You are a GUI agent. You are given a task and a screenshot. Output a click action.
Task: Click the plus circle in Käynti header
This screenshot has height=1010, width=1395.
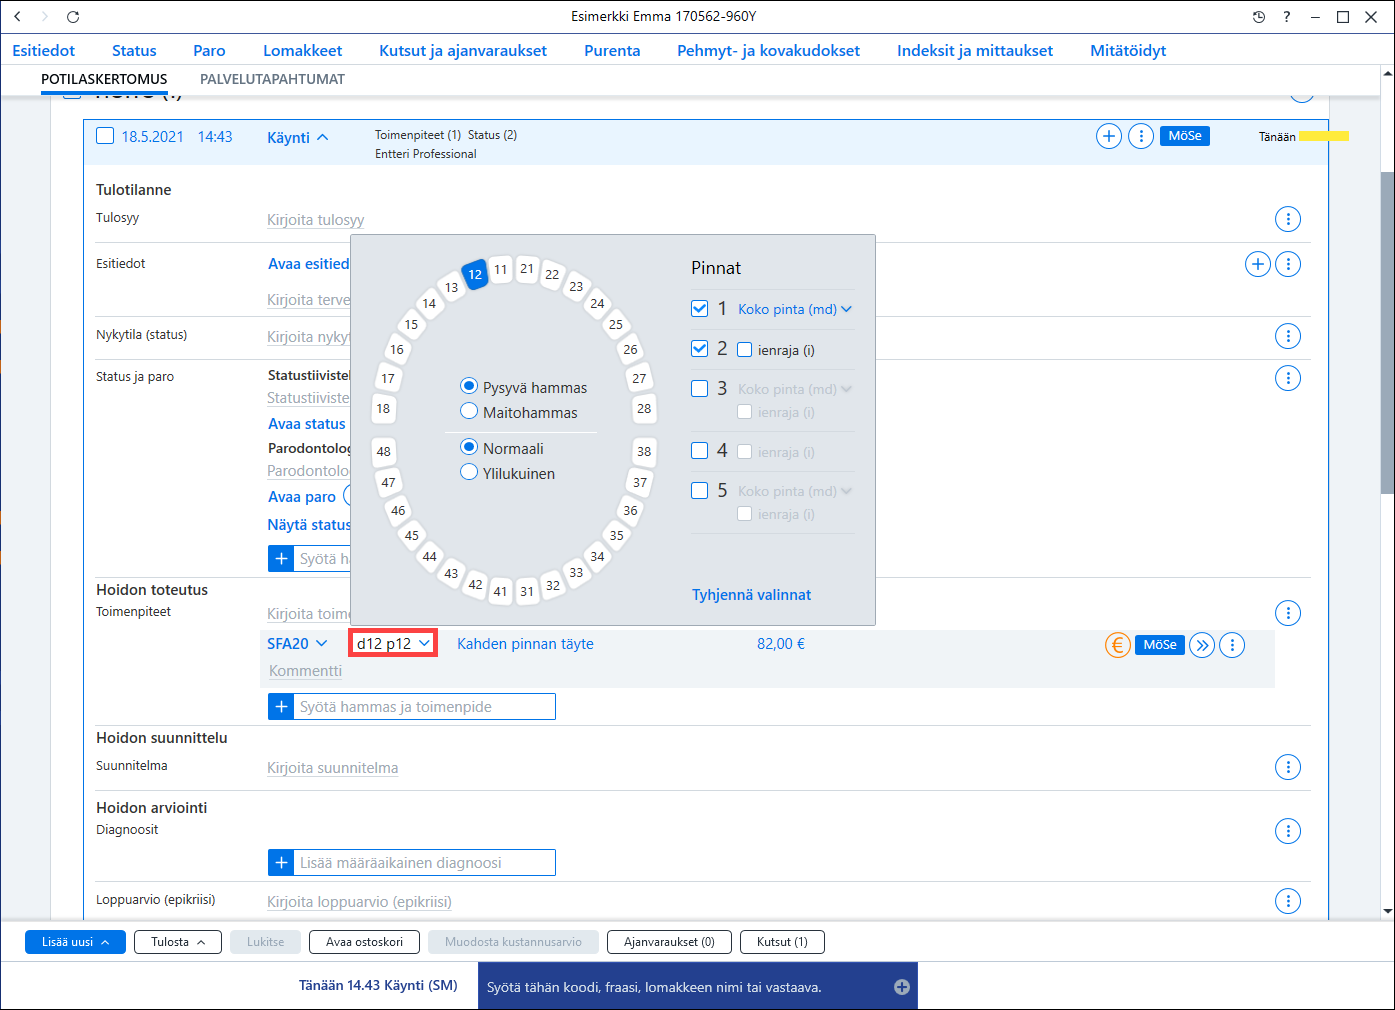pyautogui.click(x=1109, y=136)
